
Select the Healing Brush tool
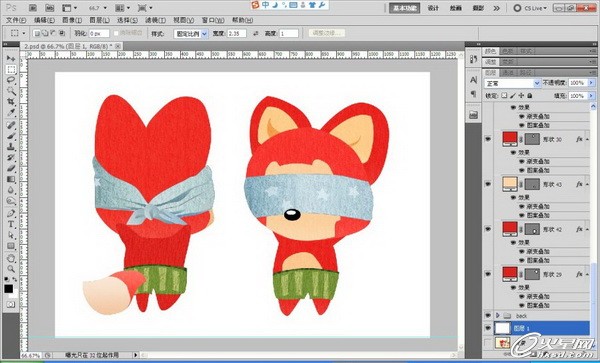11,125
